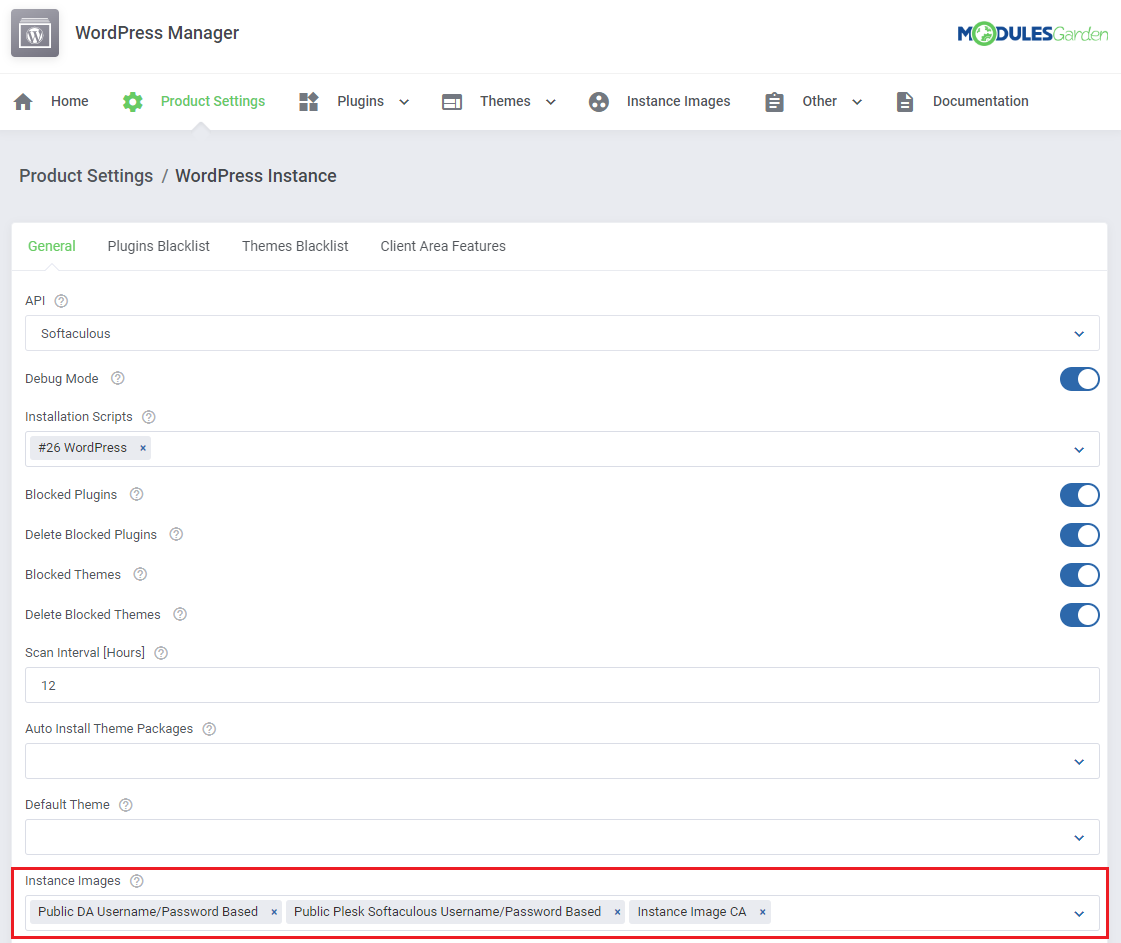
Task: Click the Documentation file icon
Action: [x=904, y=102]
